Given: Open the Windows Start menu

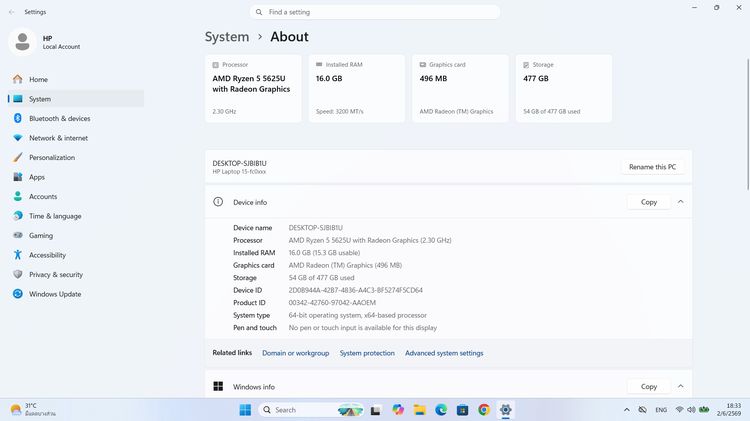Looking at the screenshot, I should coord(245,410).
